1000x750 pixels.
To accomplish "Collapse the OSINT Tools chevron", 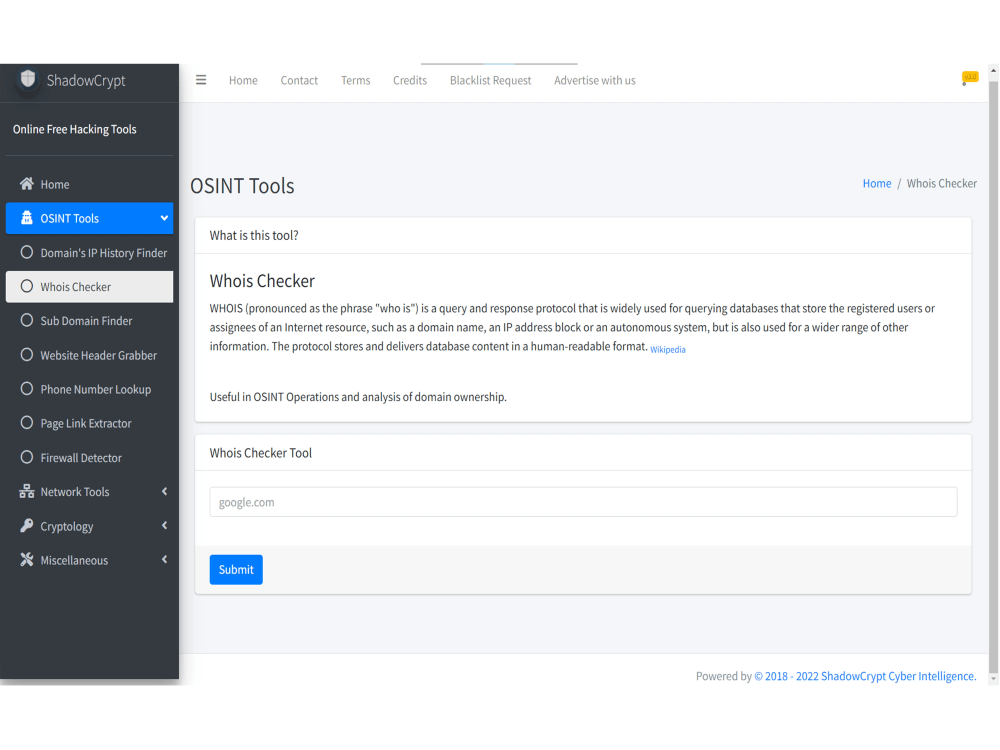I will [165, 218].
